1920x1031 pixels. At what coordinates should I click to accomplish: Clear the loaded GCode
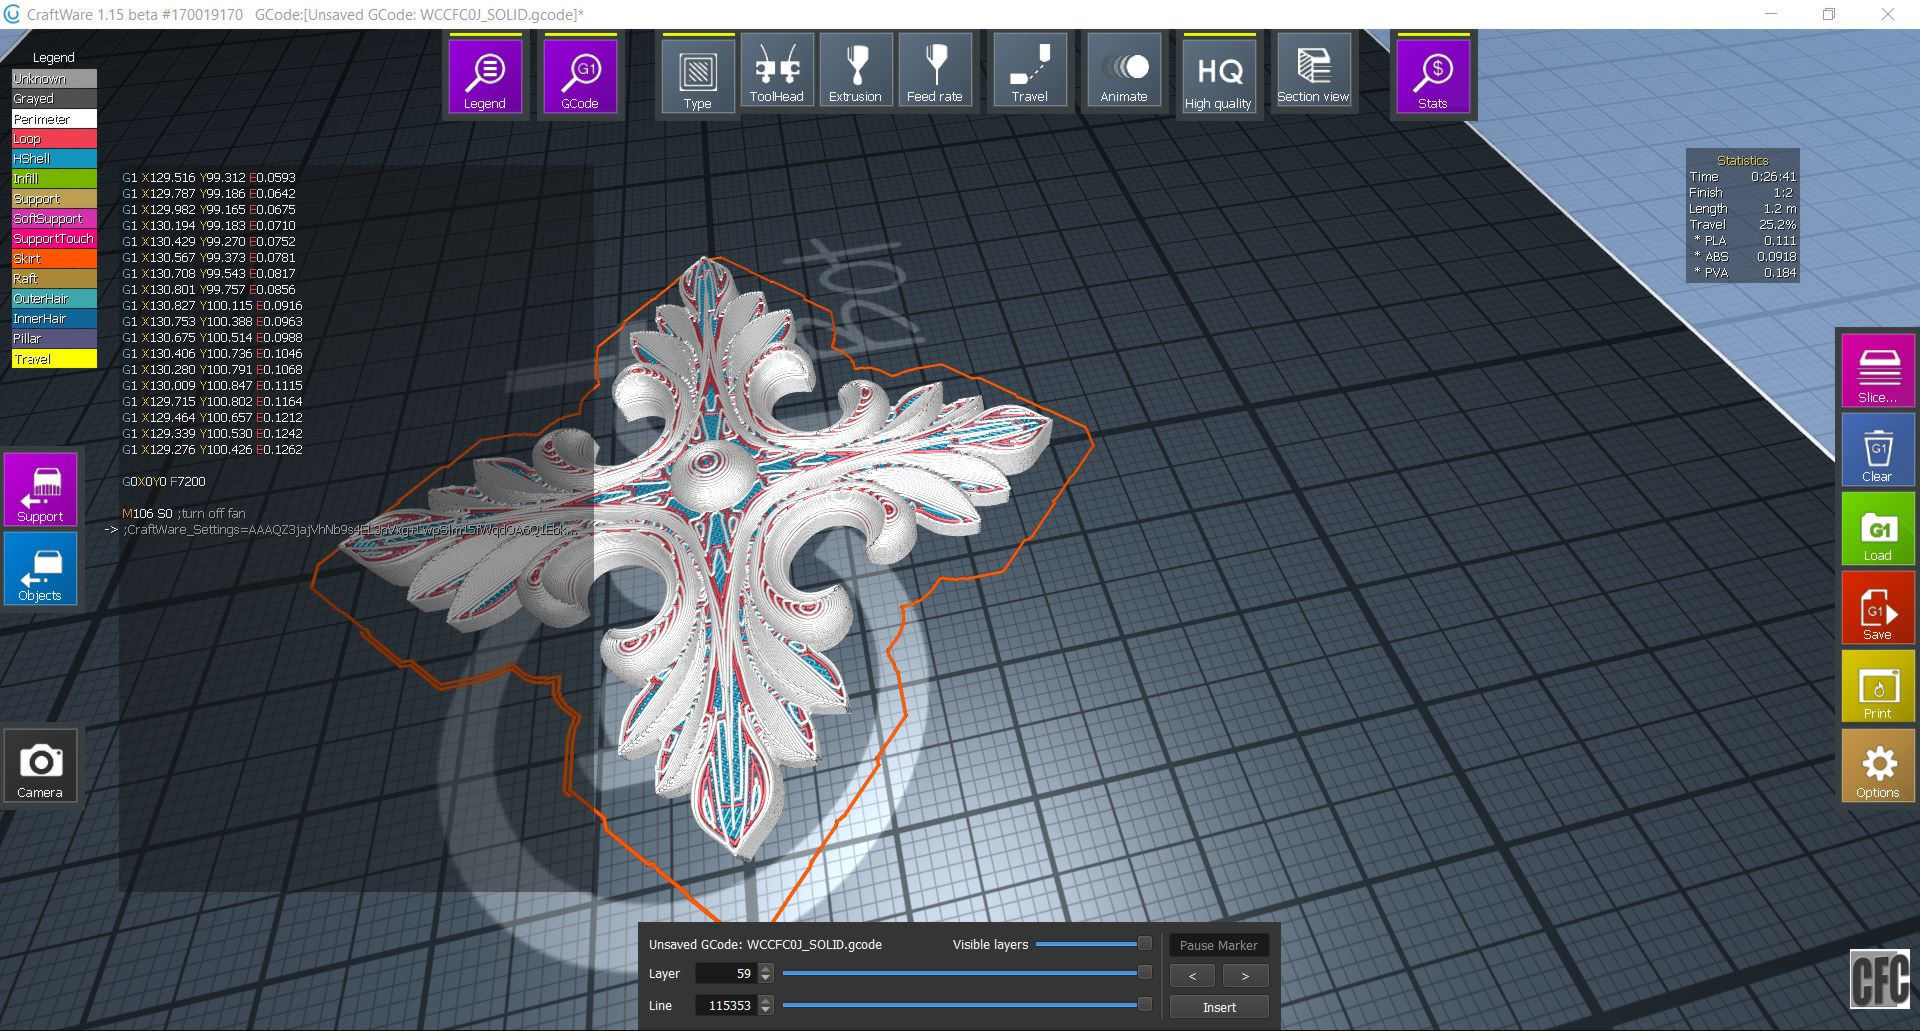click(1877, 450)
